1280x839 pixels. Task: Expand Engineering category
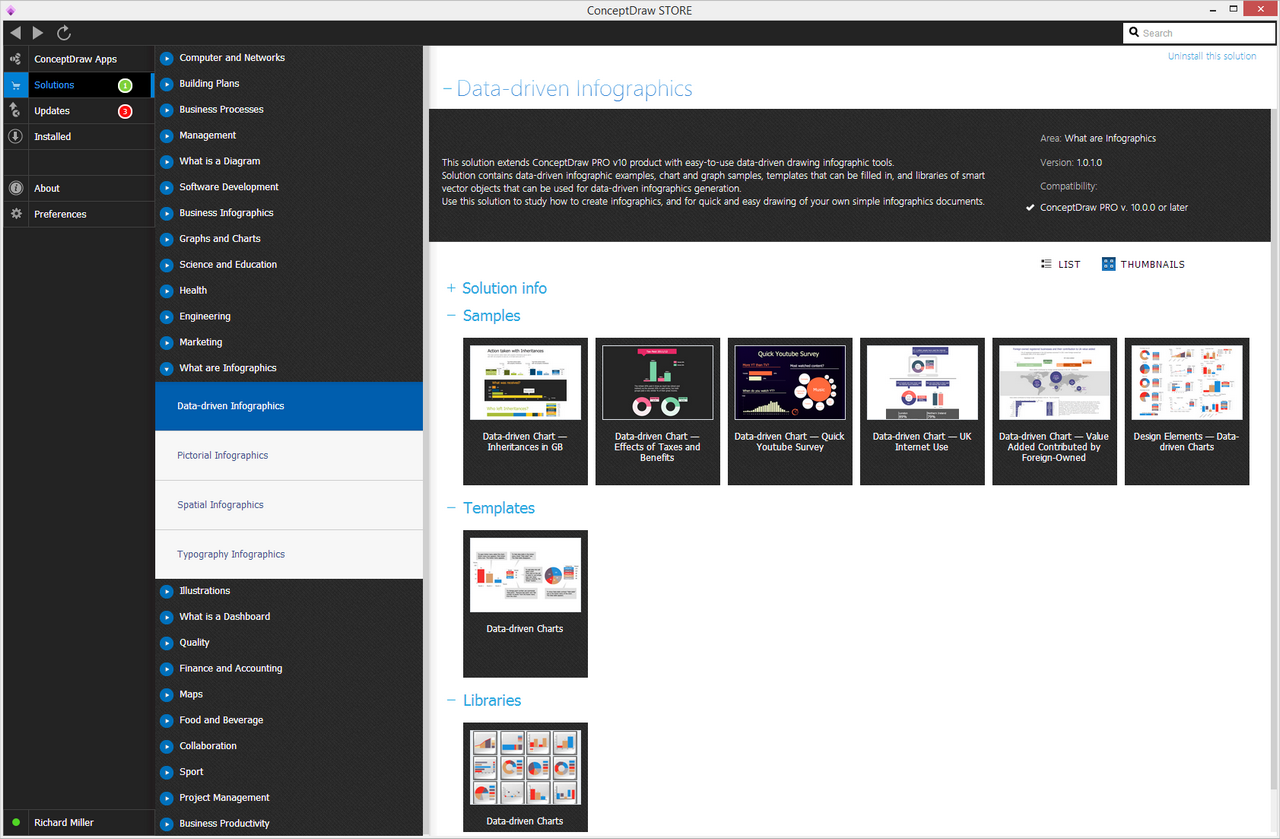click(x=167, y=317)
